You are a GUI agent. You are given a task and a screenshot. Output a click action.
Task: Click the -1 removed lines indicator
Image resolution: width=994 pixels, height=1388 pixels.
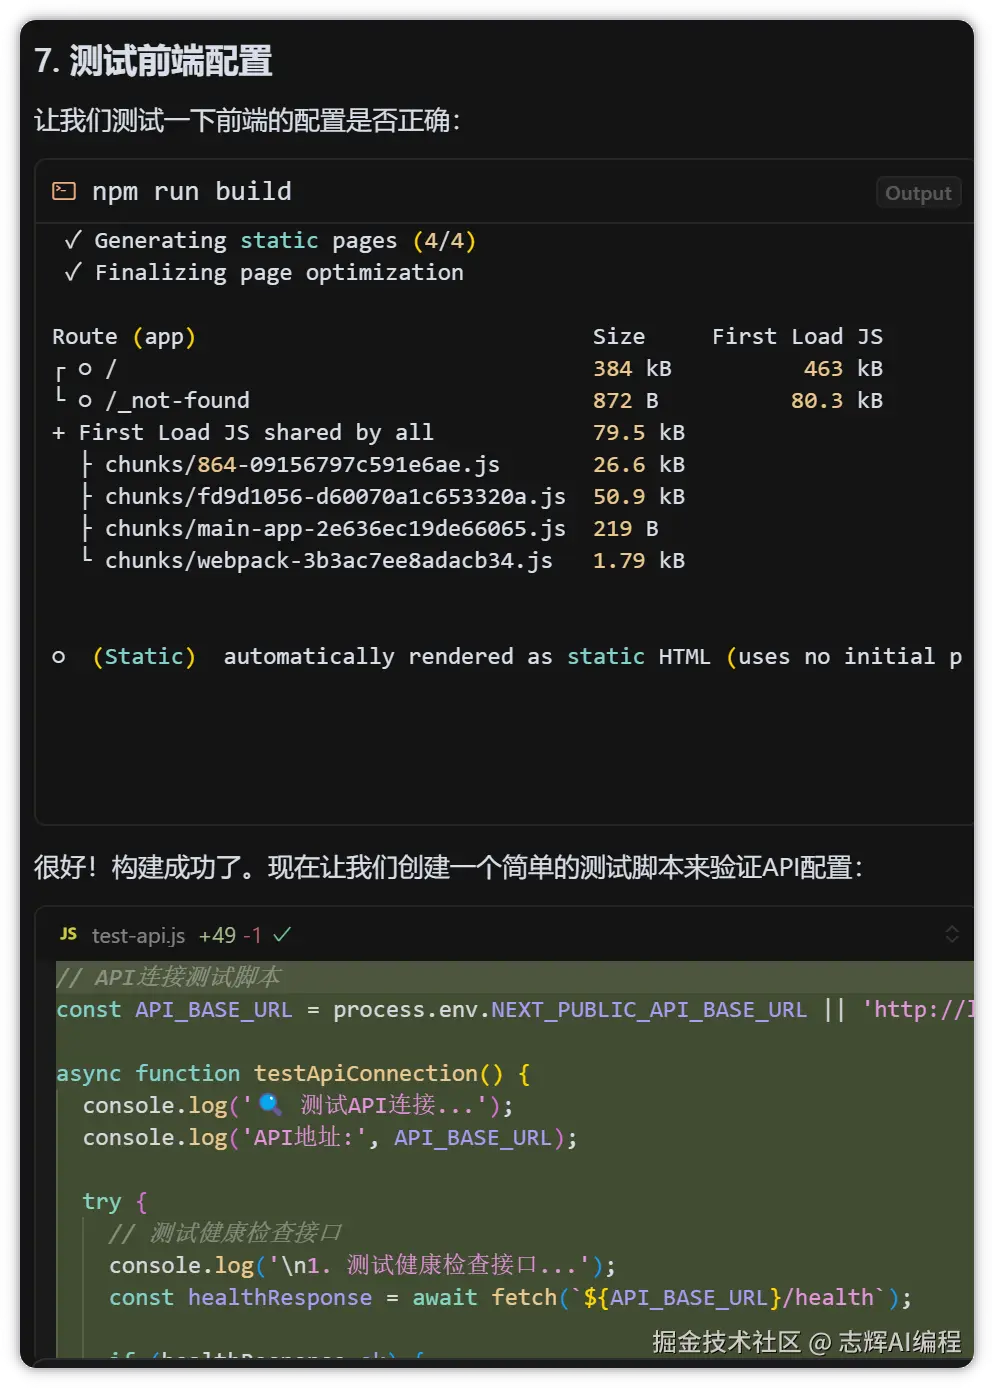pyautogui.click(x=252, y=936)
